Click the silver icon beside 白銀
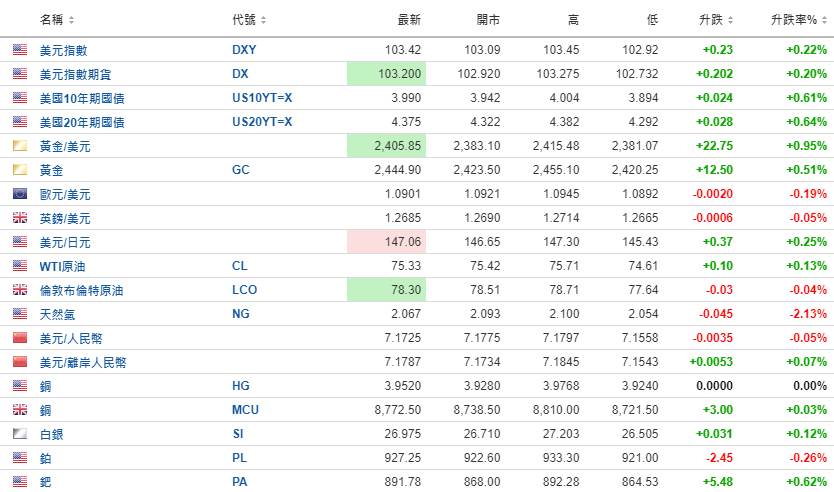Viewport: 834px width, 492px height. coord(20,434)
